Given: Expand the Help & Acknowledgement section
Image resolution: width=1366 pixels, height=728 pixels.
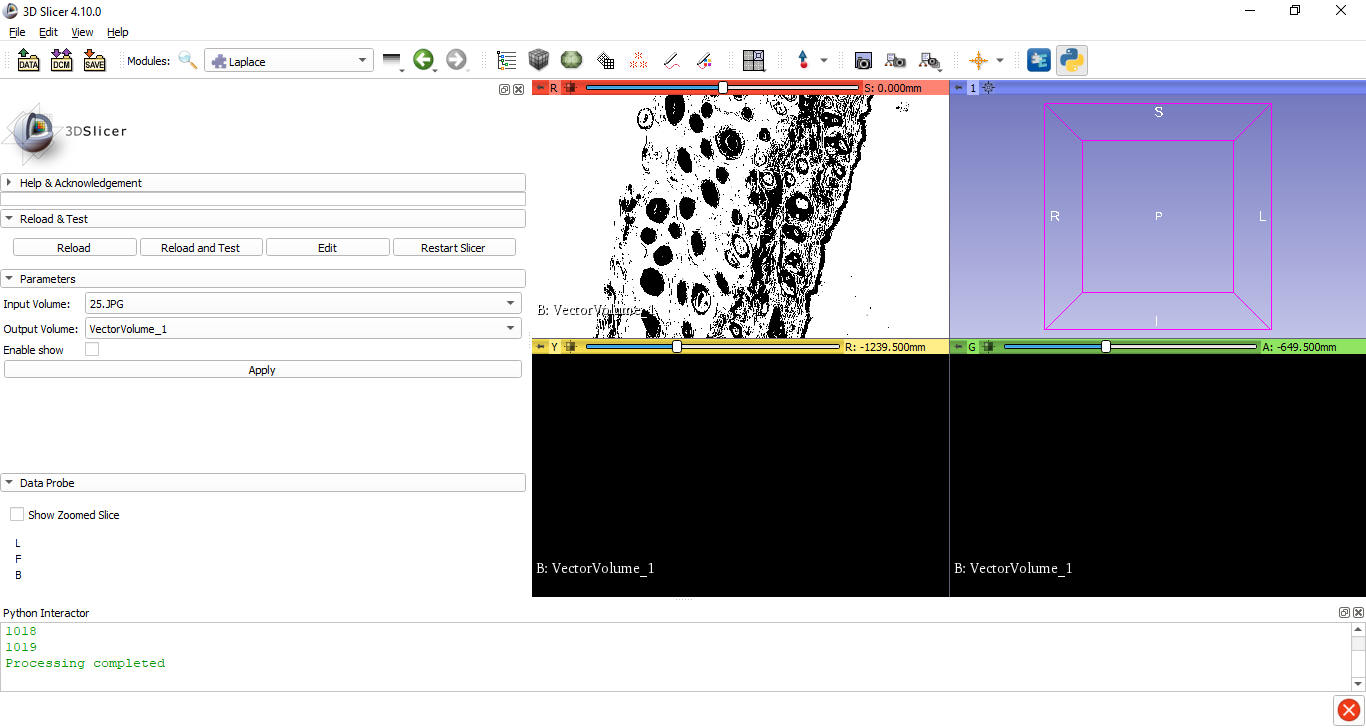Looking at the screenshot, I should click(x=263, y=183).
